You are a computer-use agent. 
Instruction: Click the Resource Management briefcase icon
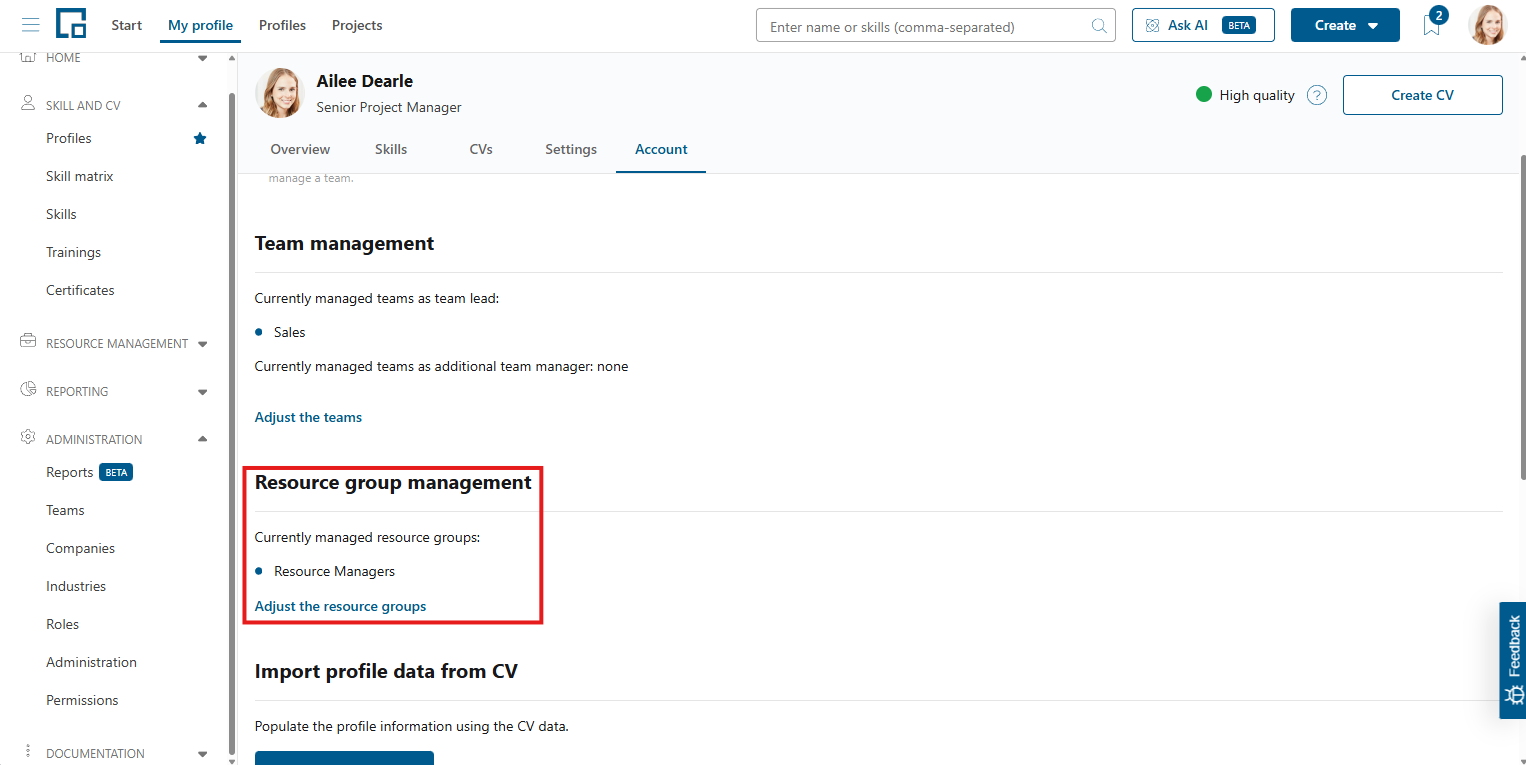(28, 342)
